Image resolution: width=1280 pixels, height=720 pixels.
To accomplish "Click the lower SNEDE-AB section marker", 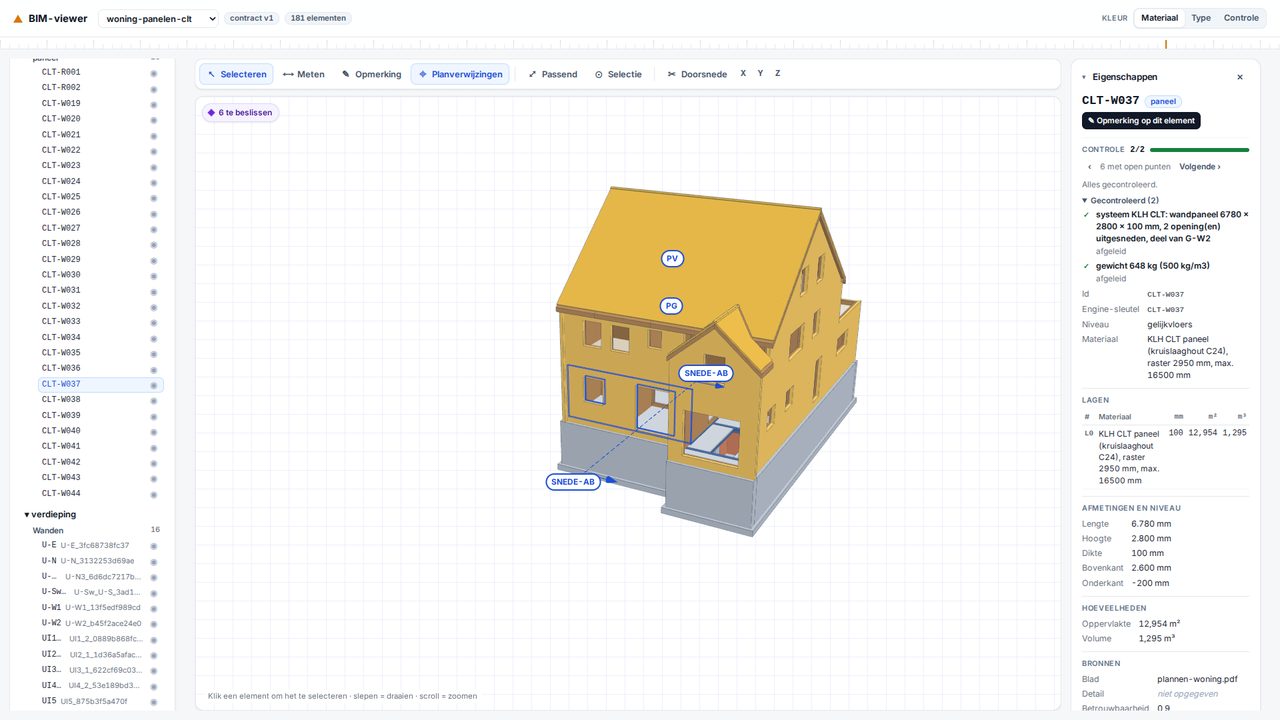I will (573, 482).
